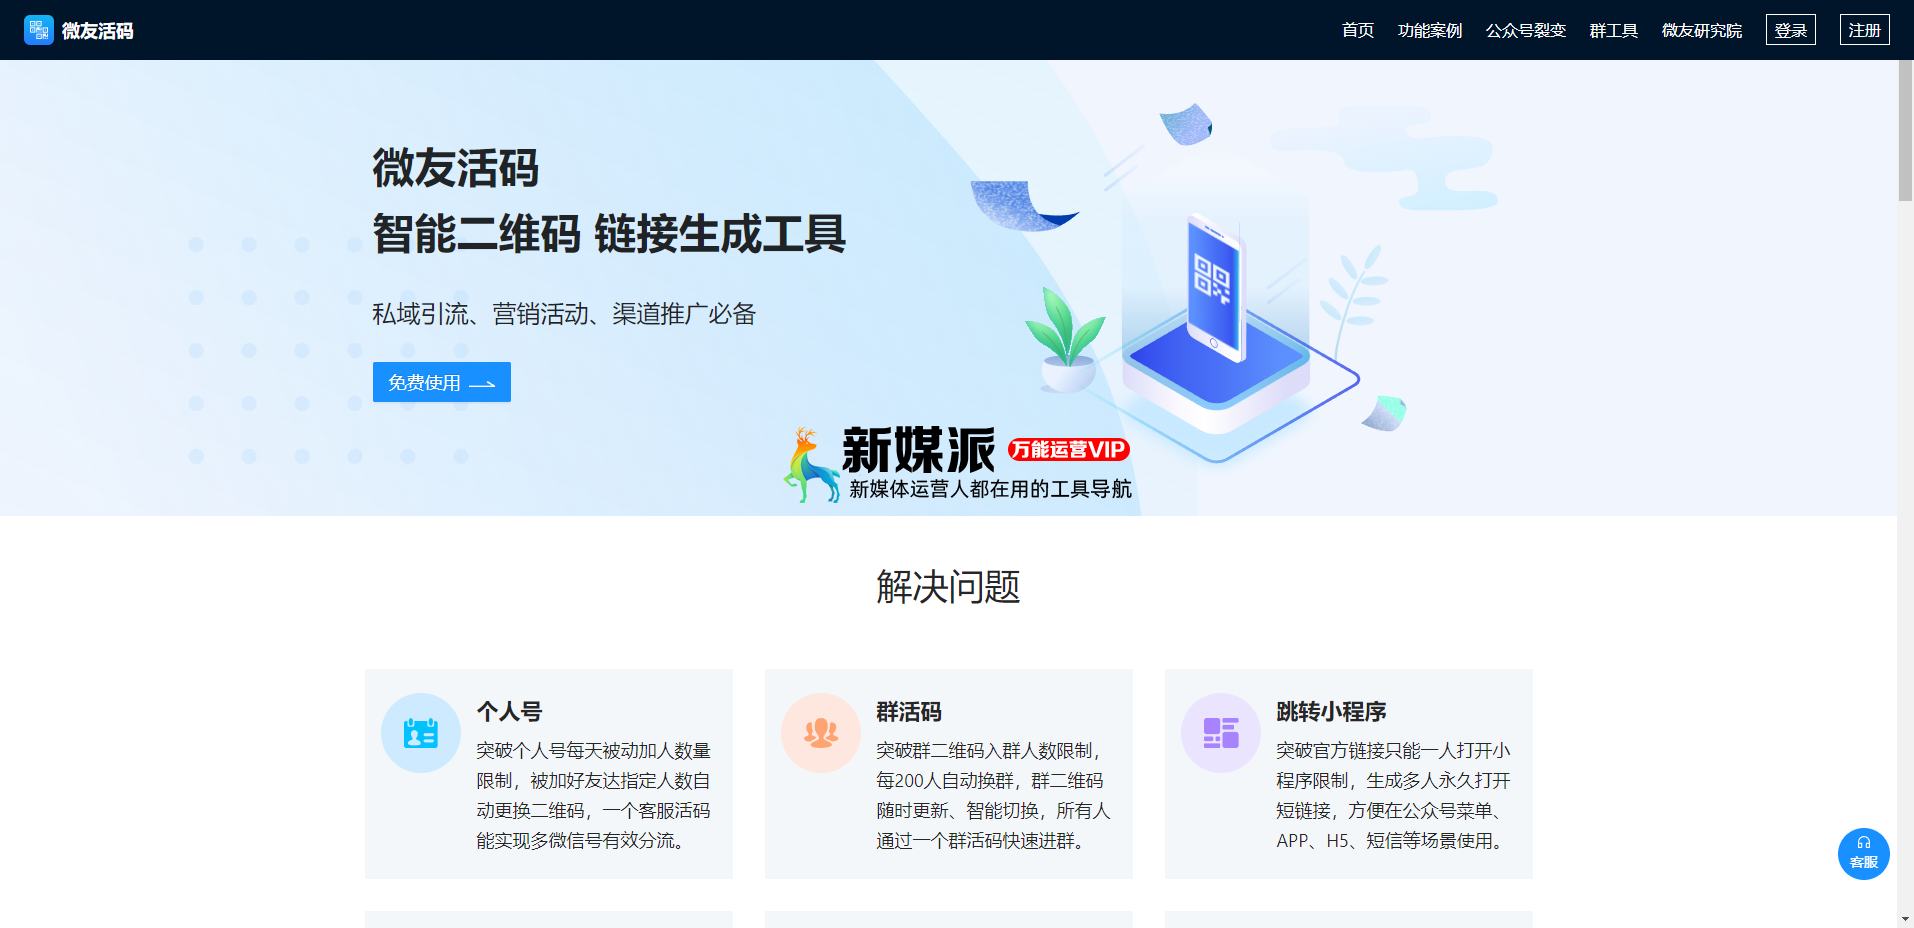
Task: Click the 个人号 contact card icon
Action: 421,733
